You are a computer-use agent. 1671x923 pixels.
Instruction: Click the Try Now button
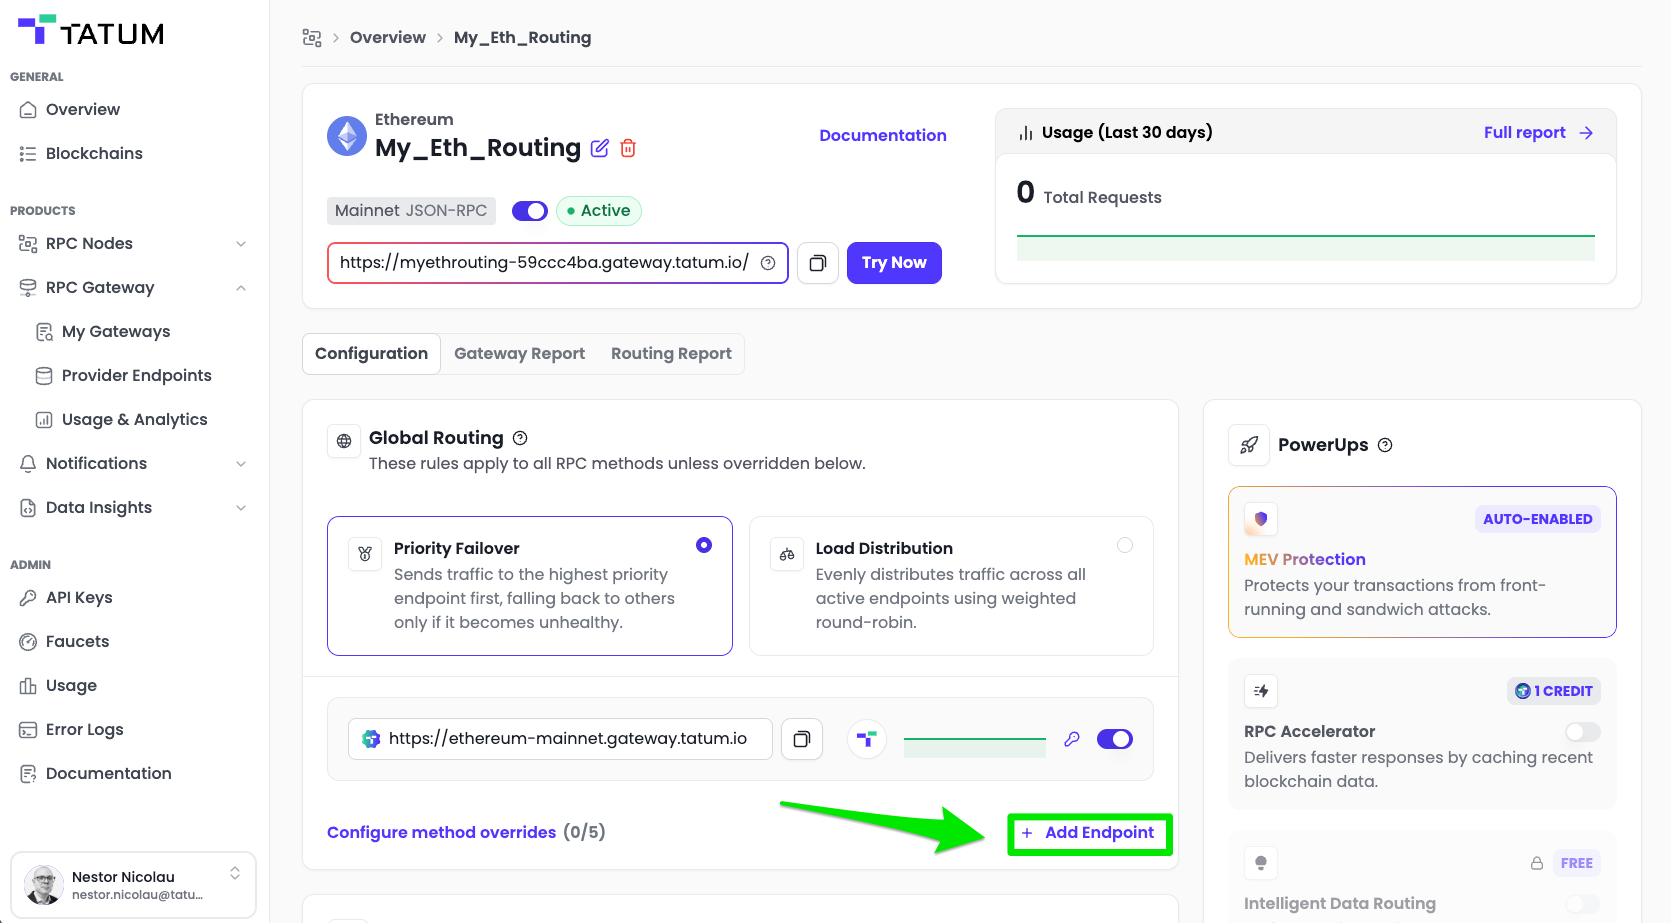pos(894,263)
